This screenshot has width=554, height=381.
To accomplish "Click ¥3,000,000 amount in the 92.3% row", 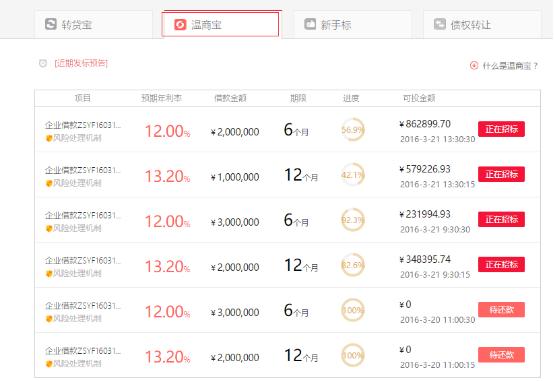I will click(x=235, y=222).
